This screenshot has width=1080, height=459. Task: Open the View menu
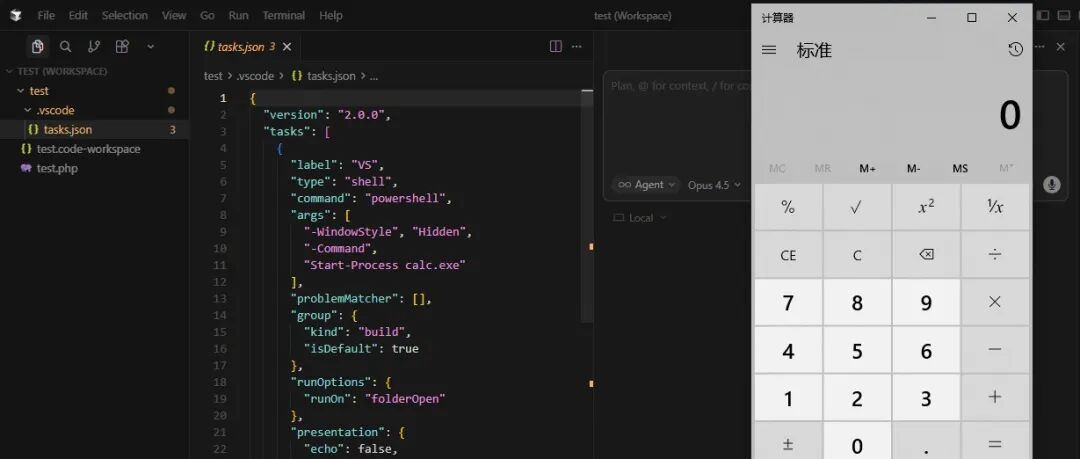pyautogui.click(x=174, y=15)
